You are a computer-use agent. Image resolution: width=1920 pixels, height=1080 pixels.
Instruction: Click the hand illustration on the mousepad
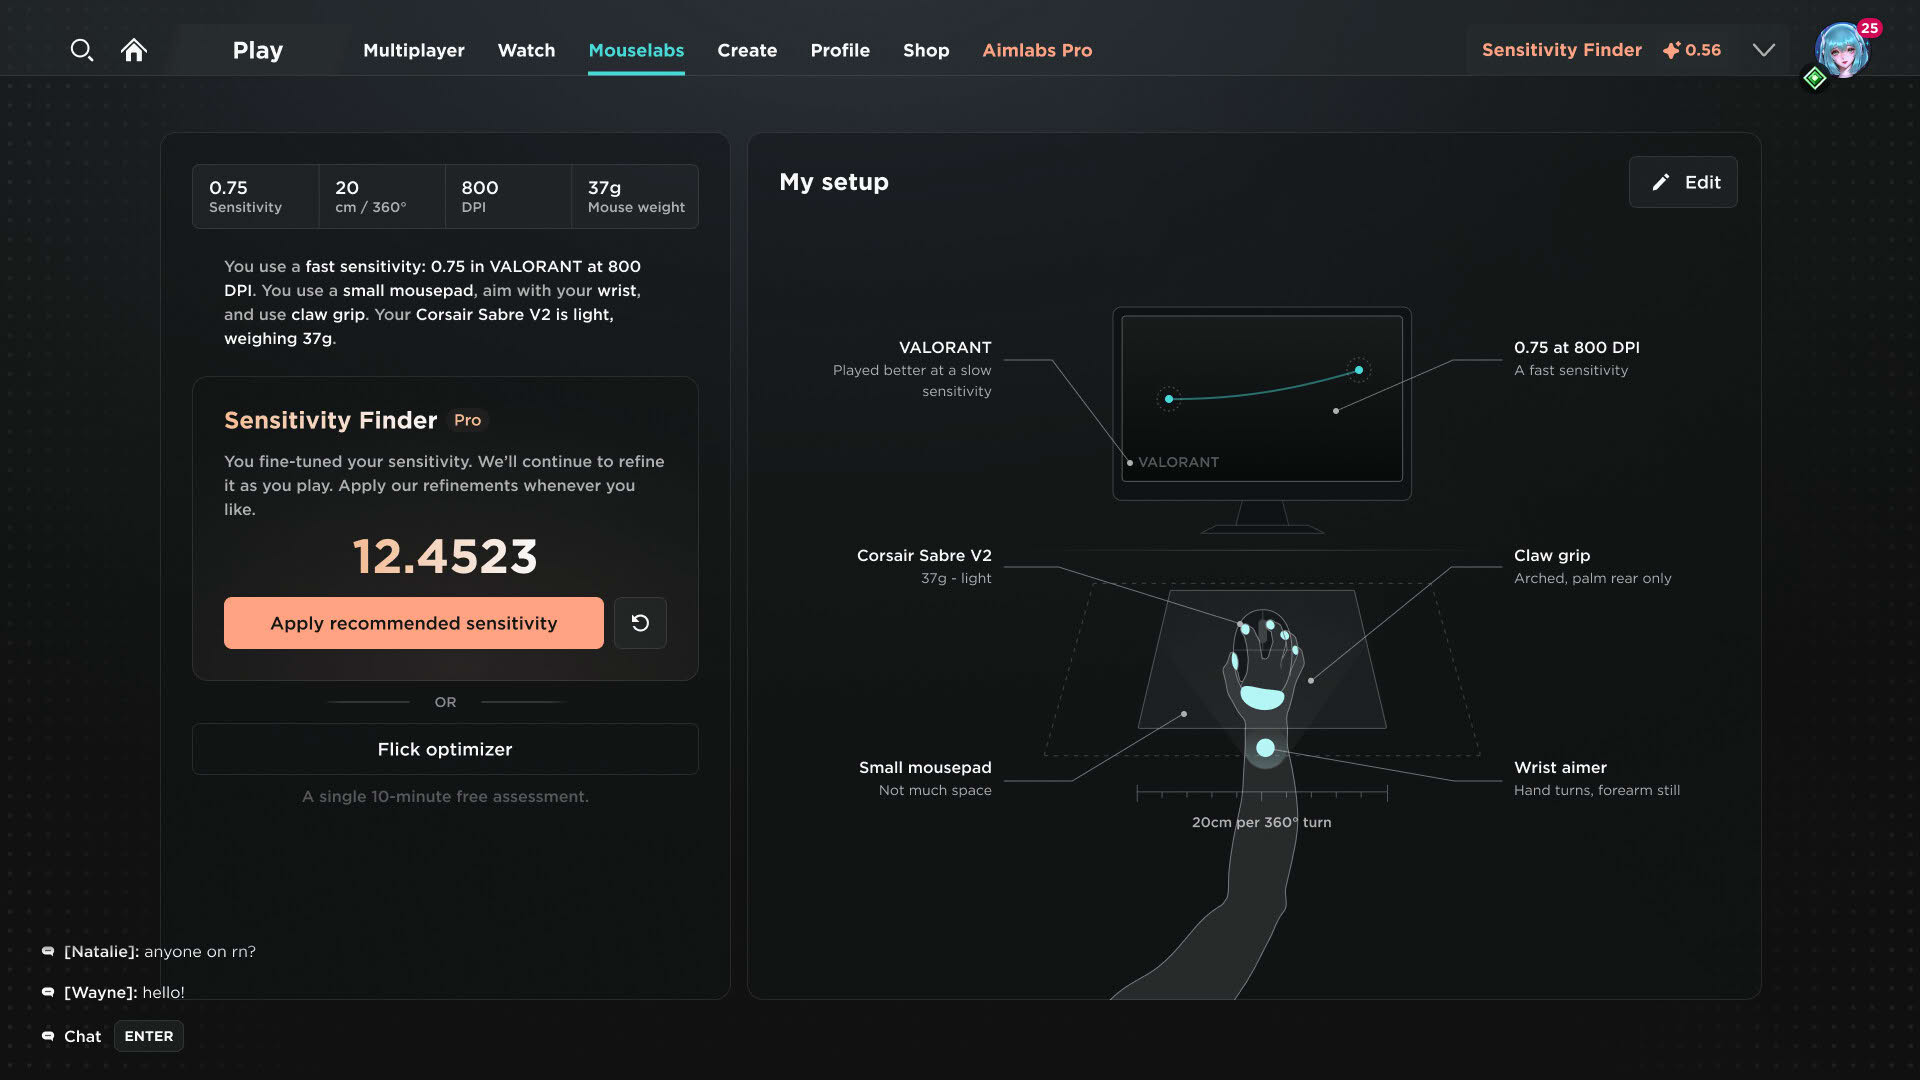tap(1263, 663)
